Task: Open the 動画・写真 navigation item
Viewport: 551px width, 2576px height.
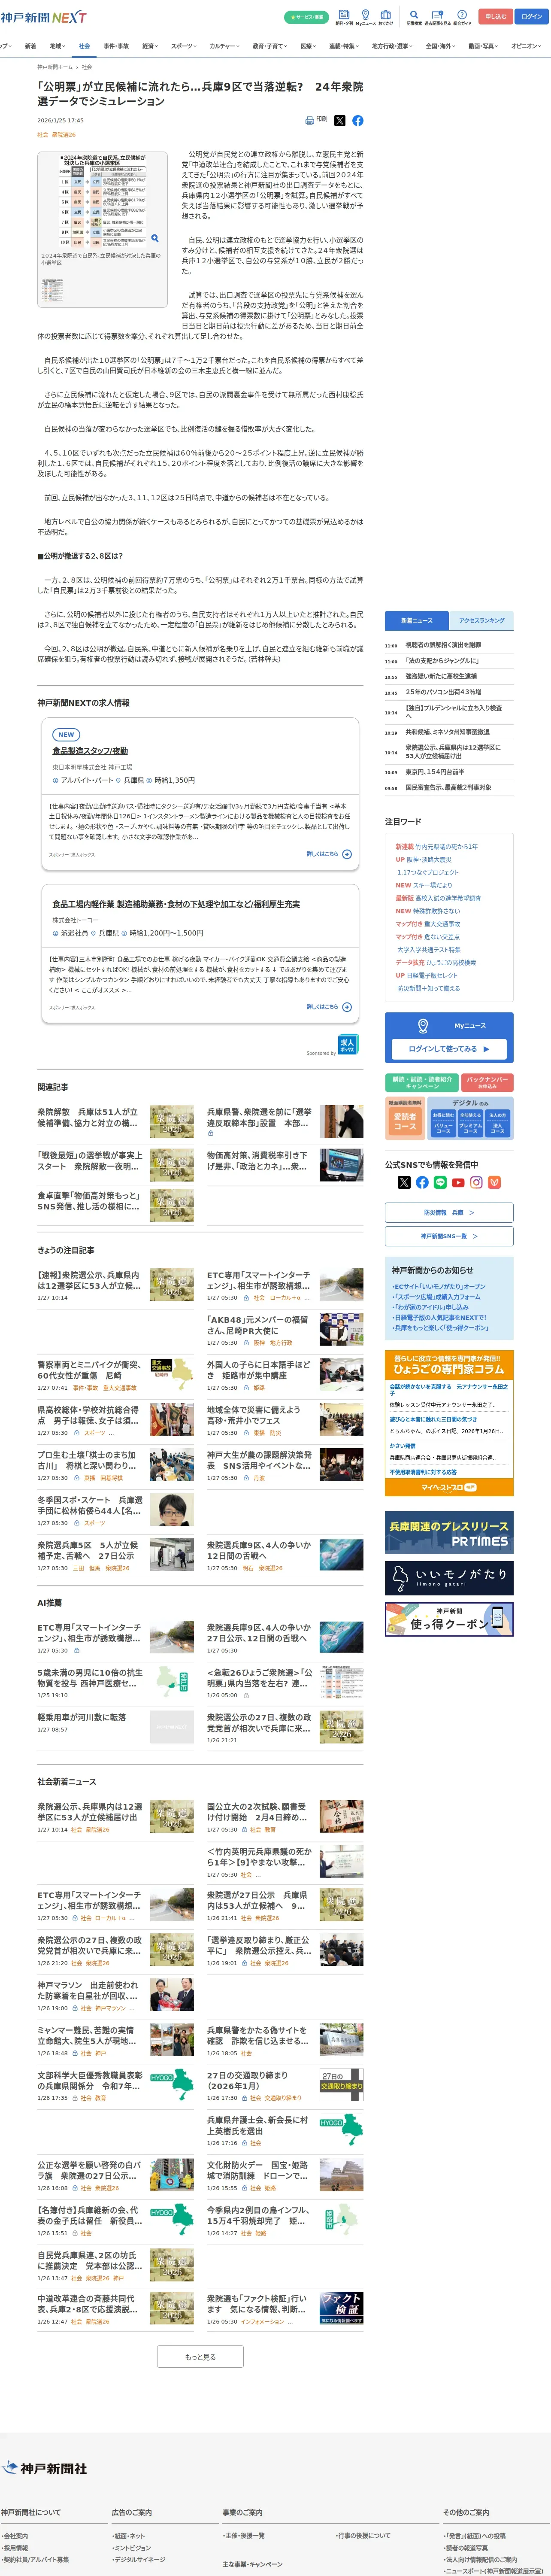Action: (x=483, y=46)
